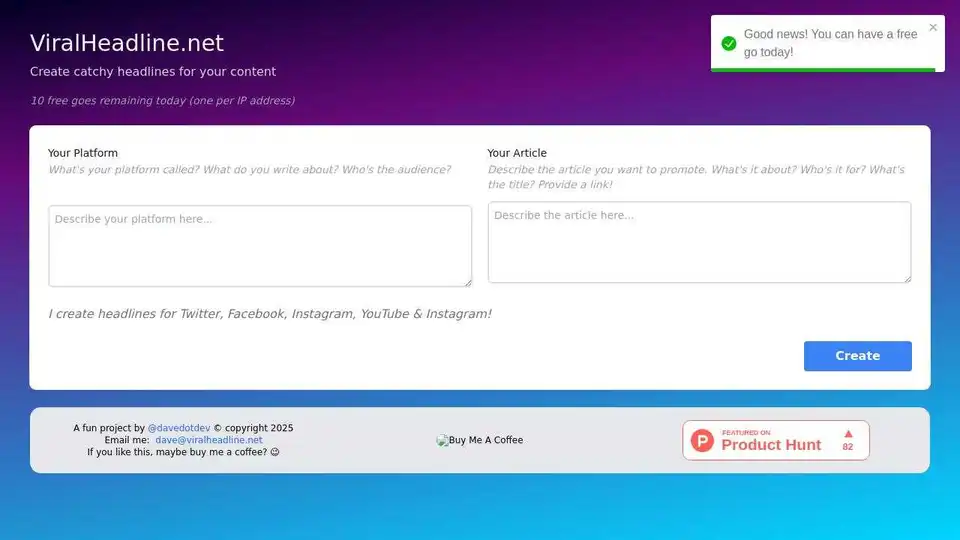Click the green notification progress bar
The image size is (960, 540).
pyautogui.click(x=822, y=70)
